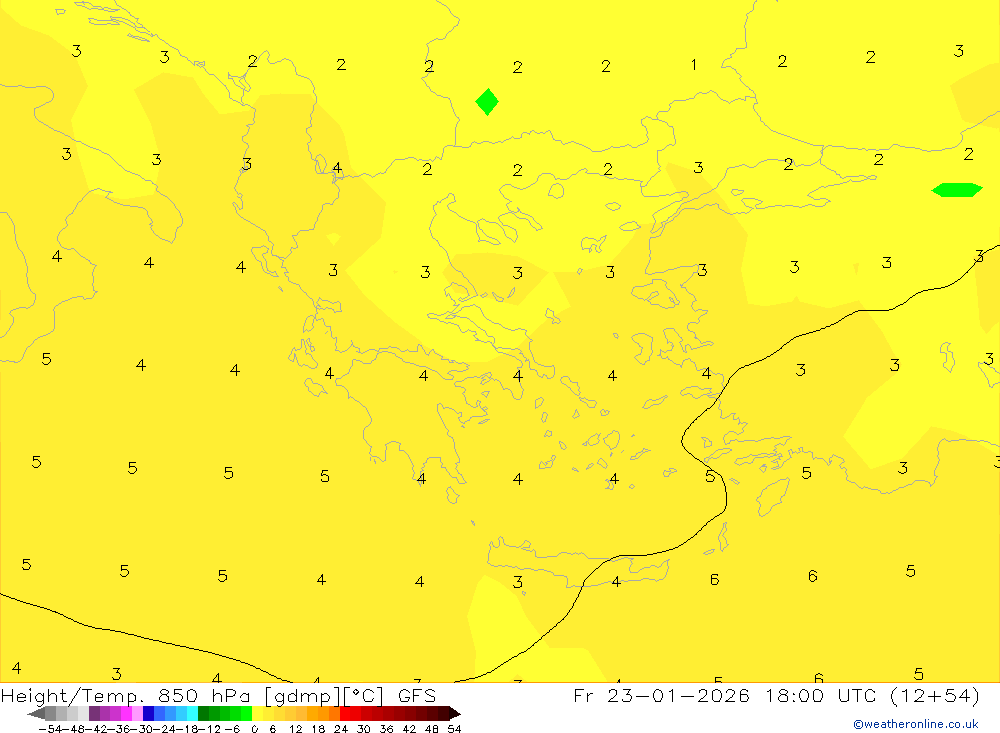Click the '[°C]' unit label
The width and height of the screenshot is (1000, 733).
coord(363,696)
